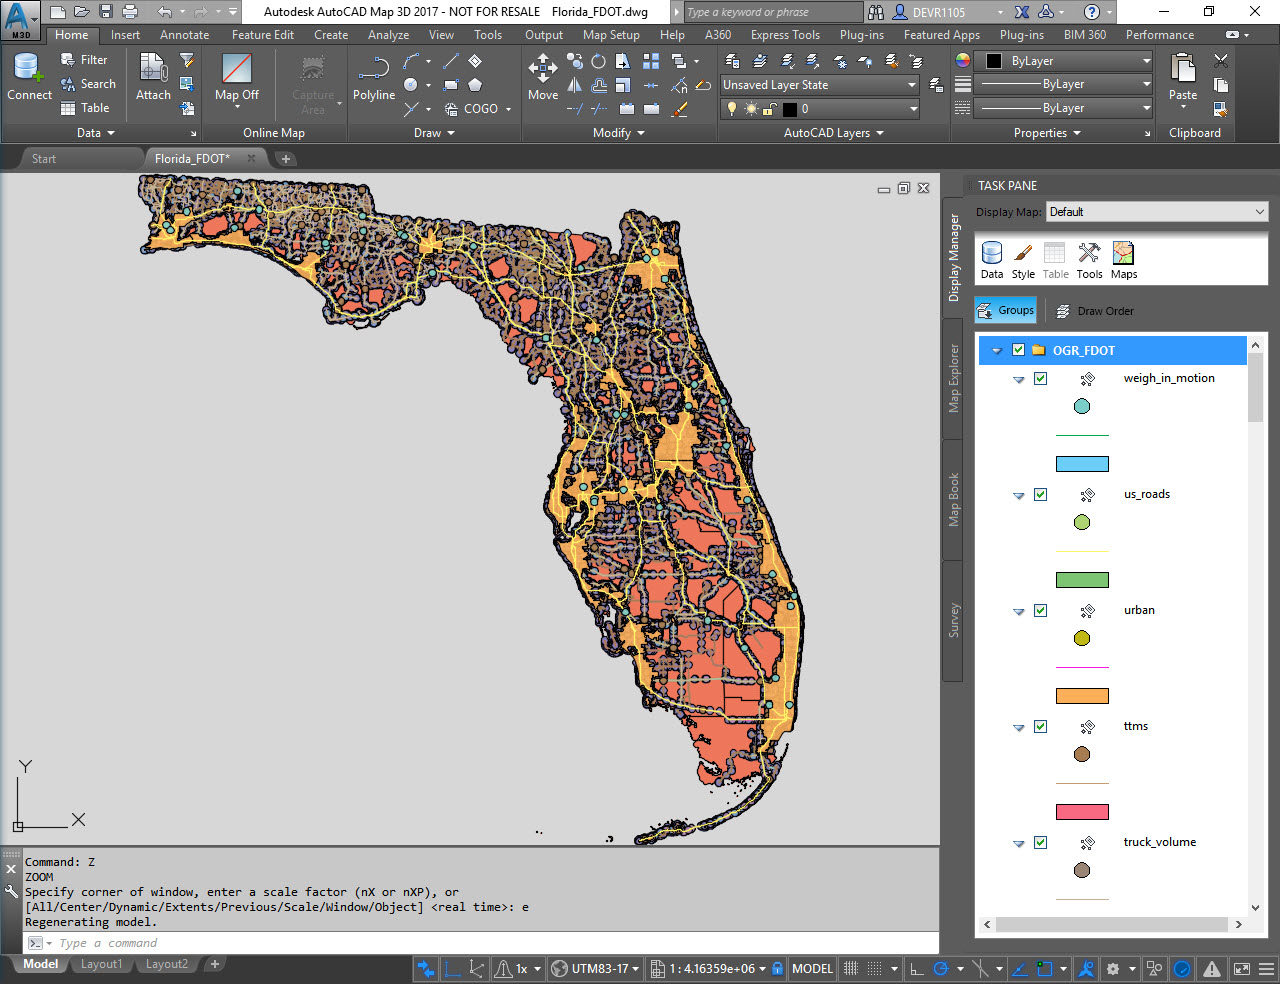
Task: Collapse the OGR_FDOT group
Action: [997, 351]
